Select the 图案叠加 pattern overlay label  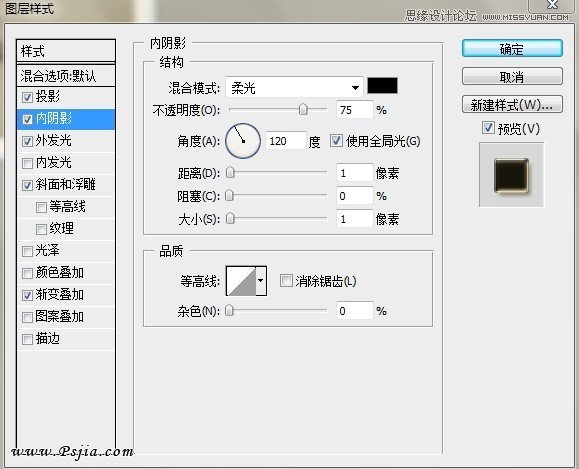coord(60,316)
